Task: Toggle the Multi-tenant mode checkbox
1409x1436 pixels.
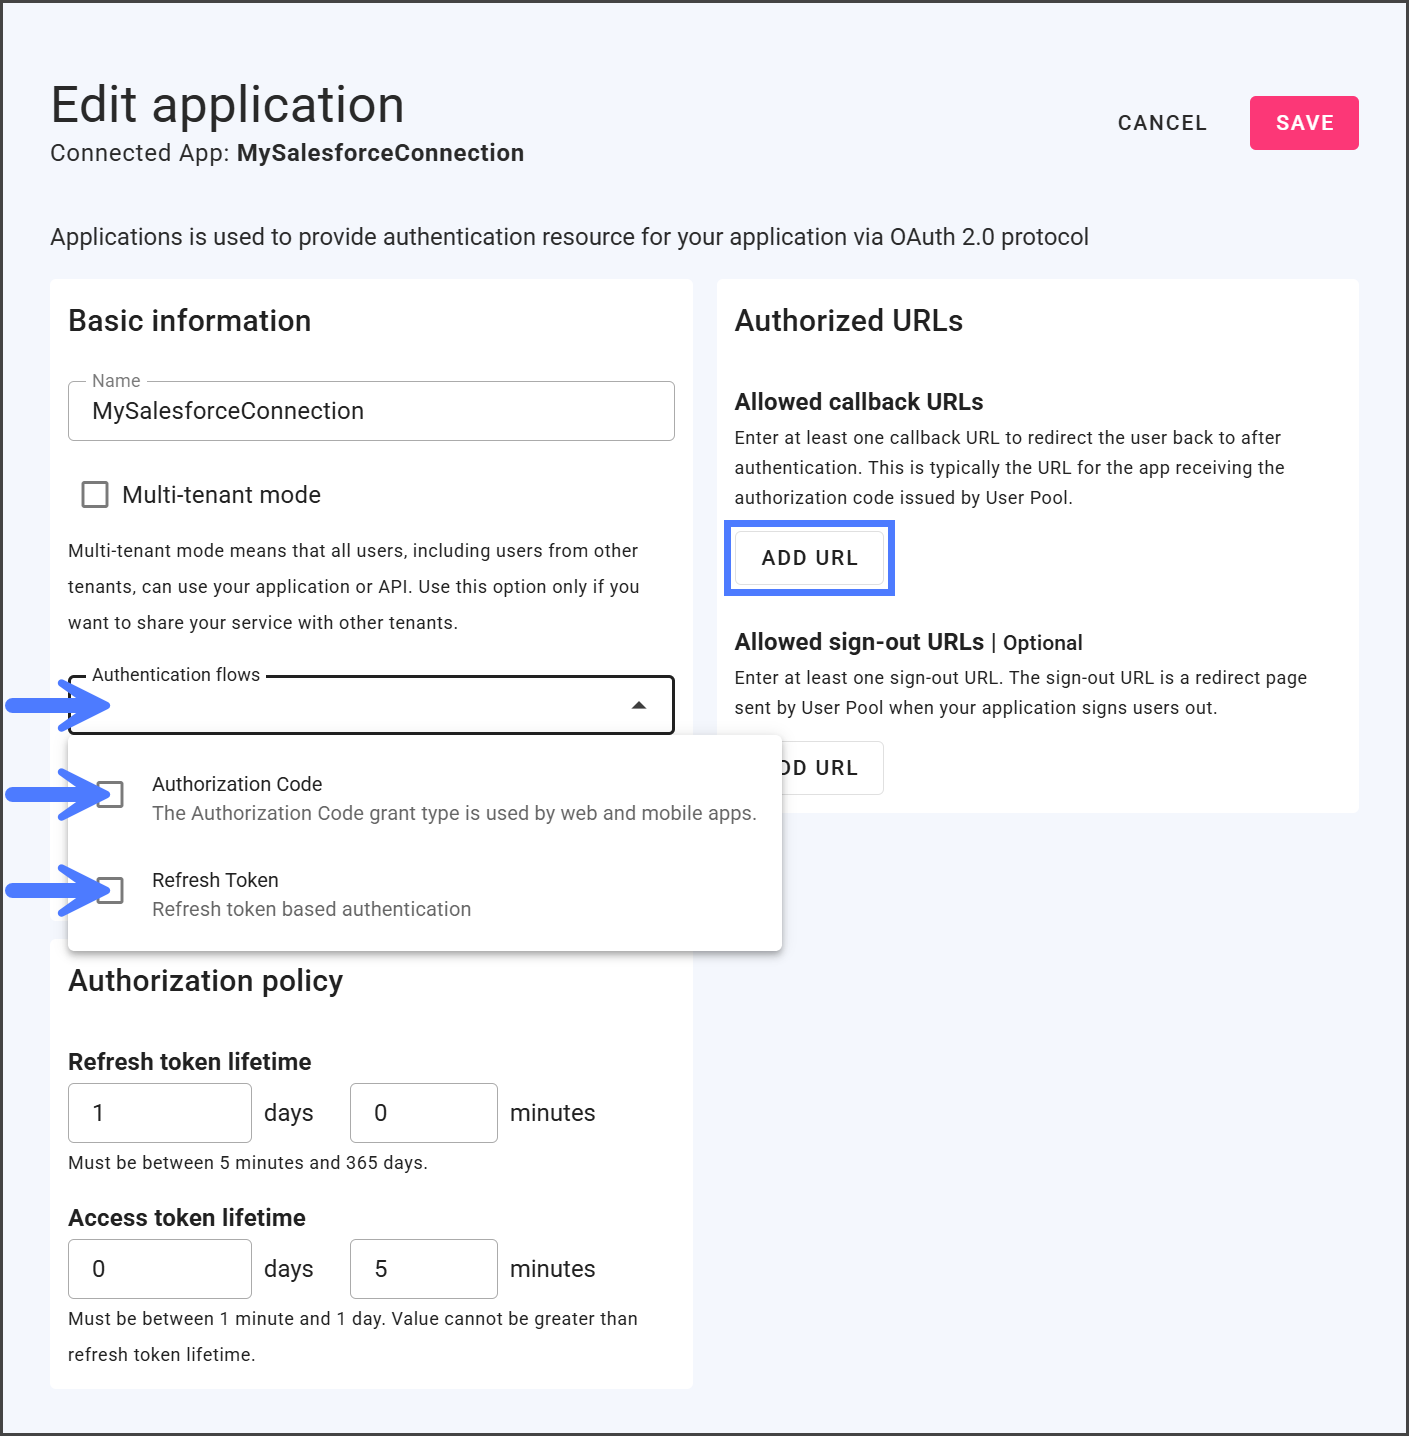Action: (x=95, y=495)
